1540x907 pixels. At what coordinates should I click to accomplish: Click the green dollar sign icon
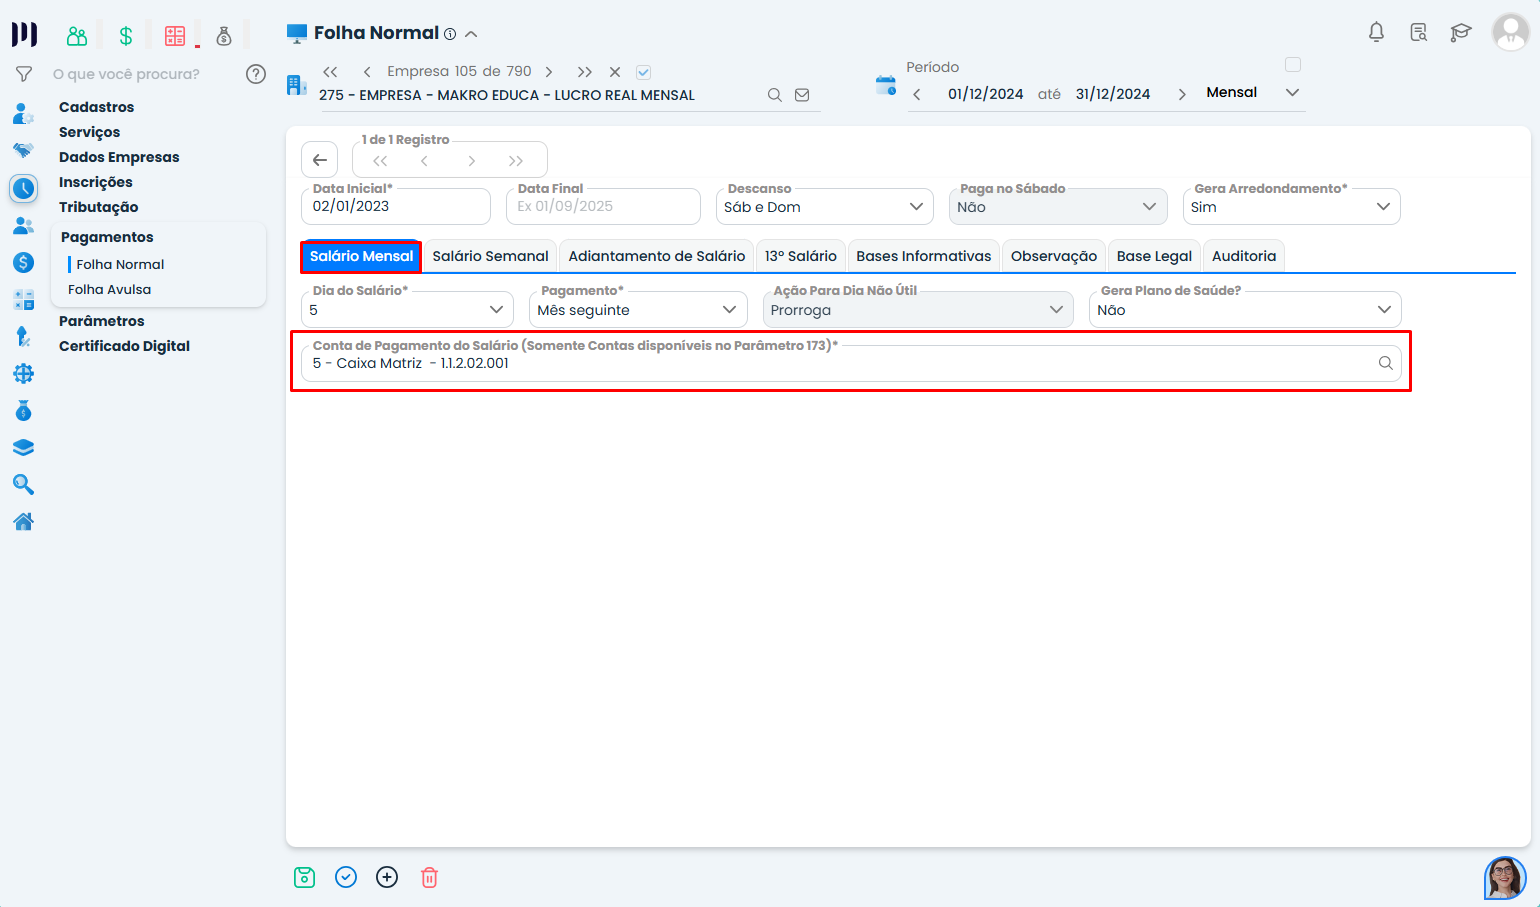(126, 36)
